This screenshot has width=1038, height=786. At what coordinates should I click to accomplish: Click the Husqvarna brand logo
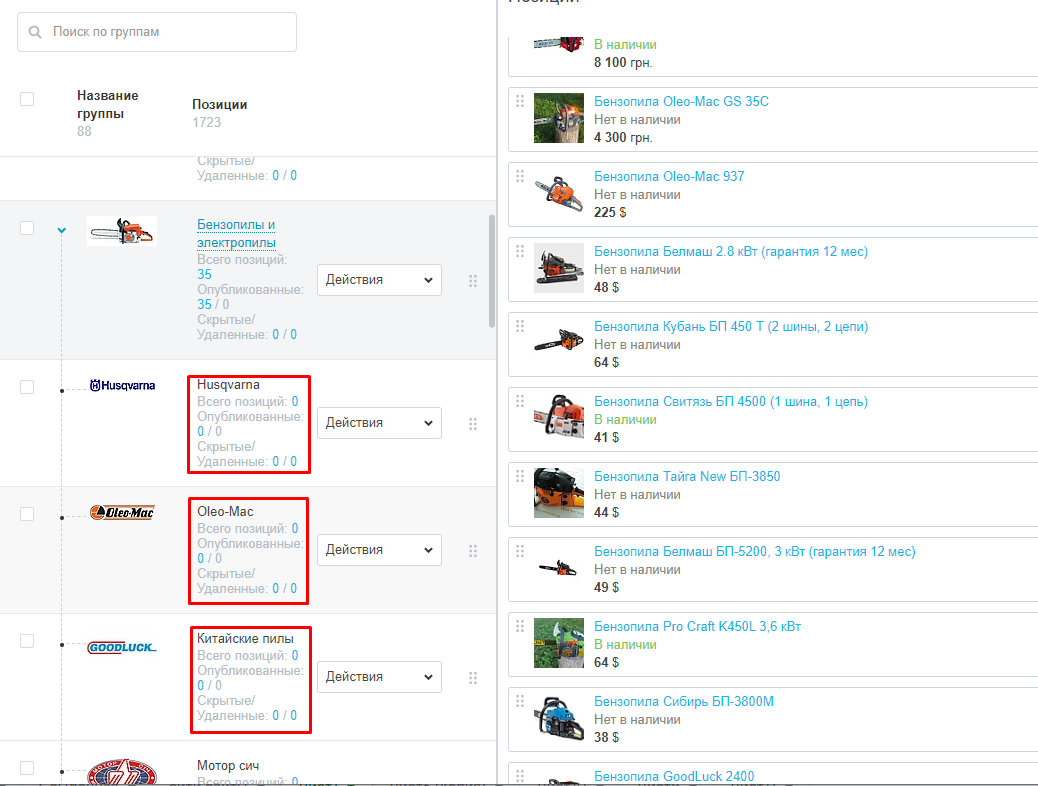click(122, 385)
